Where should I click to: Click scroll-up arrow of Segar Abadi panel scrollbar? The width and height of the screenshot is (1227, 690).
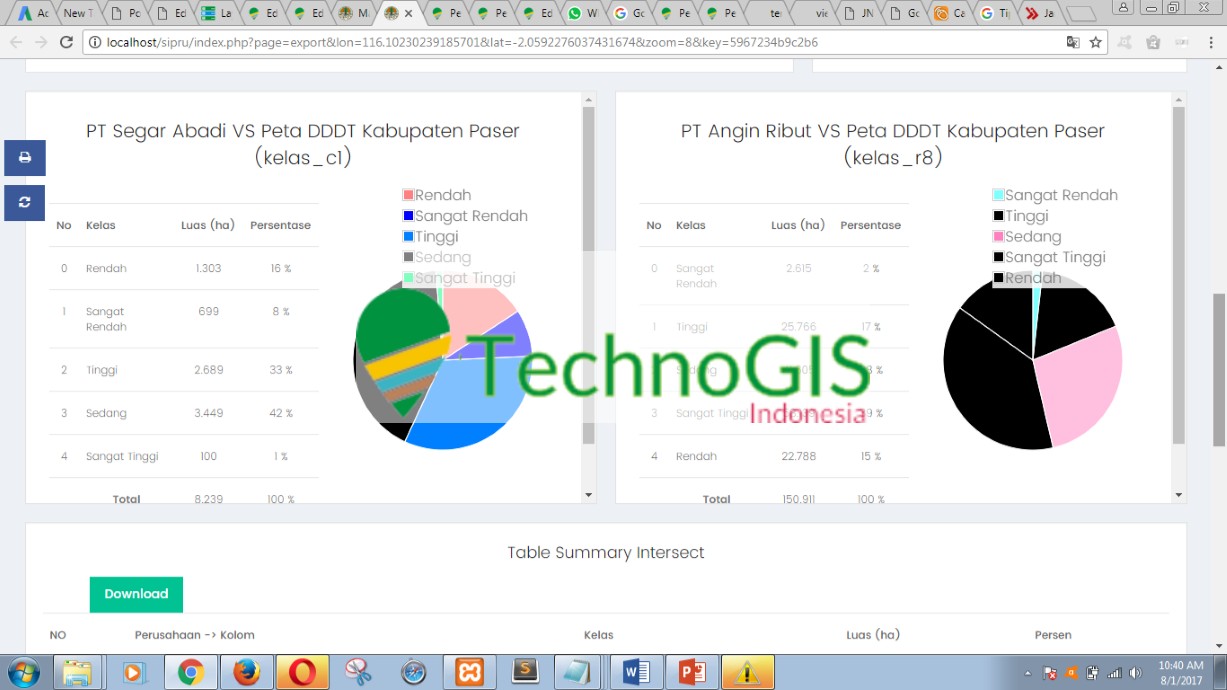click(588, 100)
